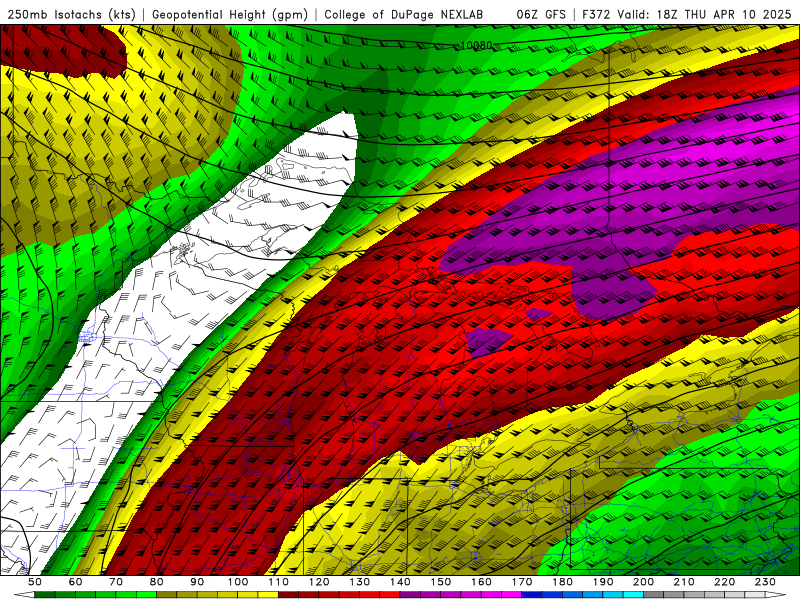This screenshot has width=800, height=600.
Task: Click the cyan swatch just before 200
Action: (633, 594)
